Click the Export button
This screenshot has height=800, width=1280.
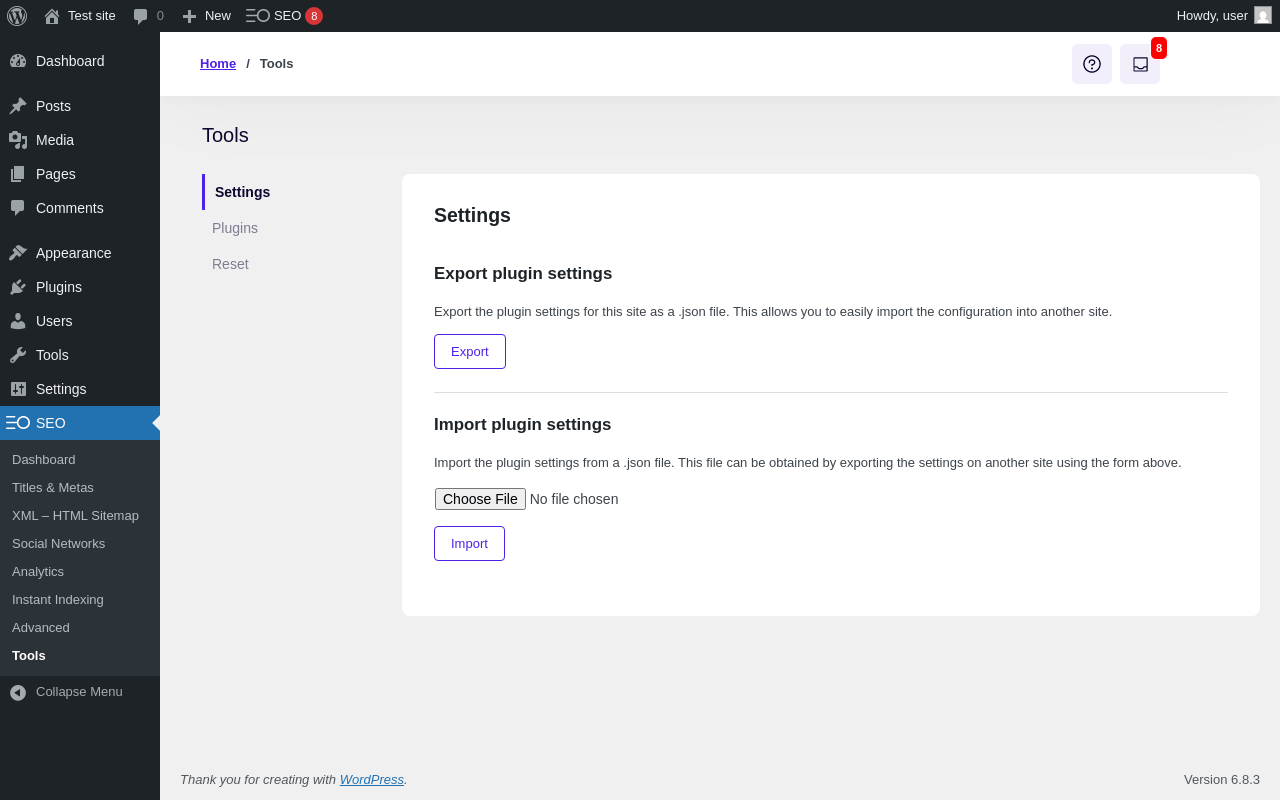[470, 352]
